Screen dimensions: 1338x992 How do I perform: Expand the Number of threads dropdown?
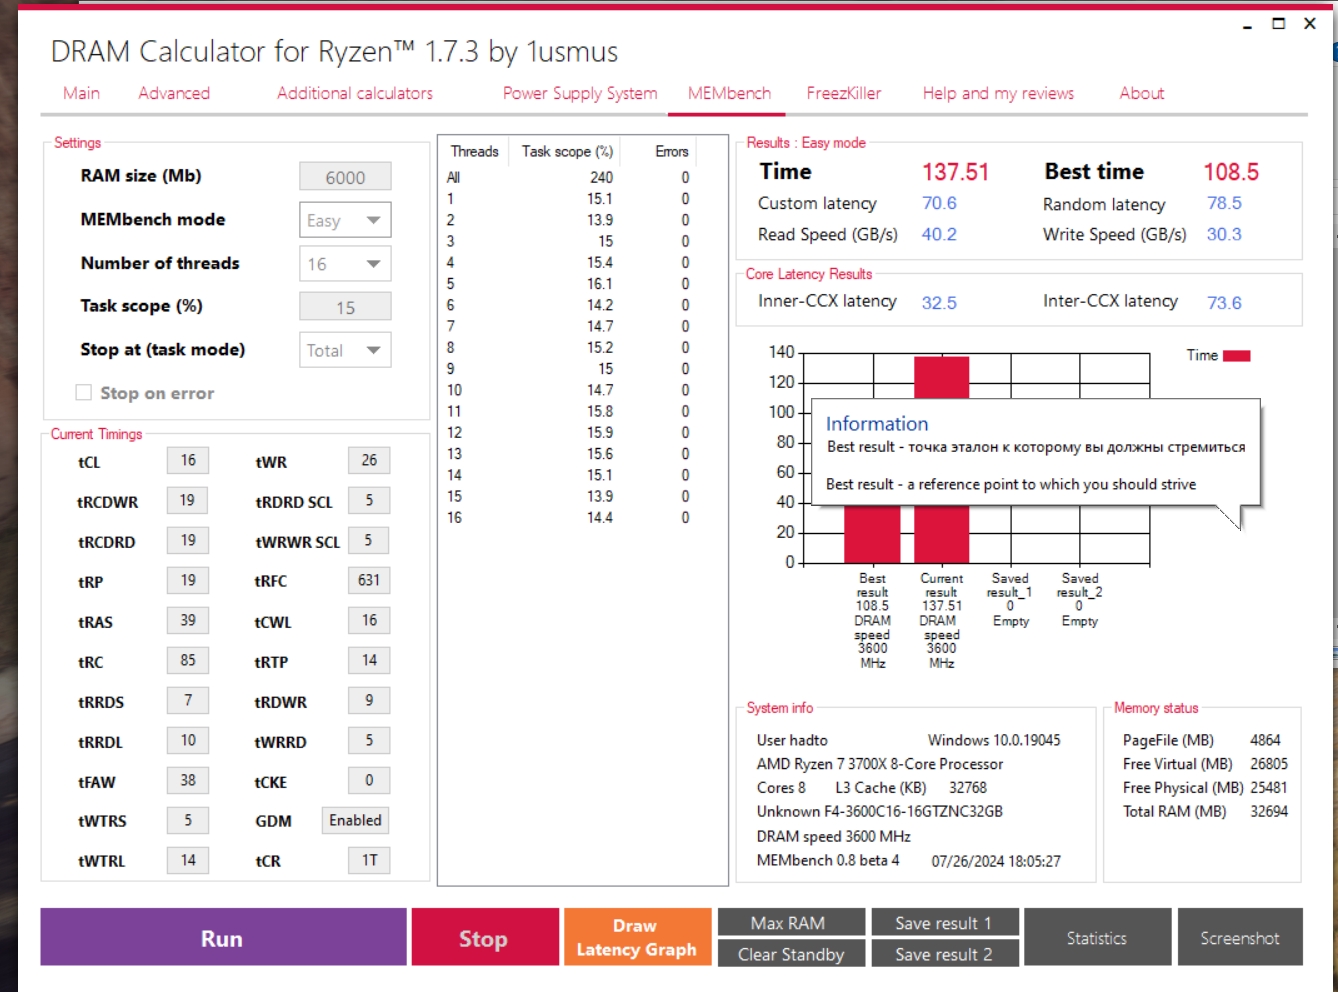click(344, 263)
